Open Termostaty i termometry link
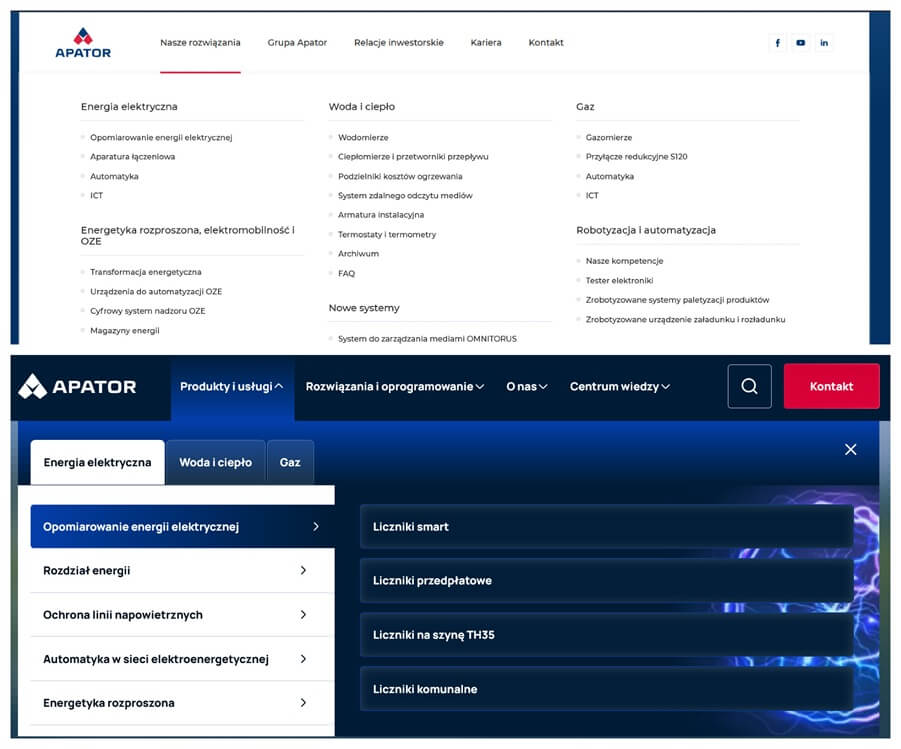The width and height of the screenshot is (901, 749). point(387,235)
